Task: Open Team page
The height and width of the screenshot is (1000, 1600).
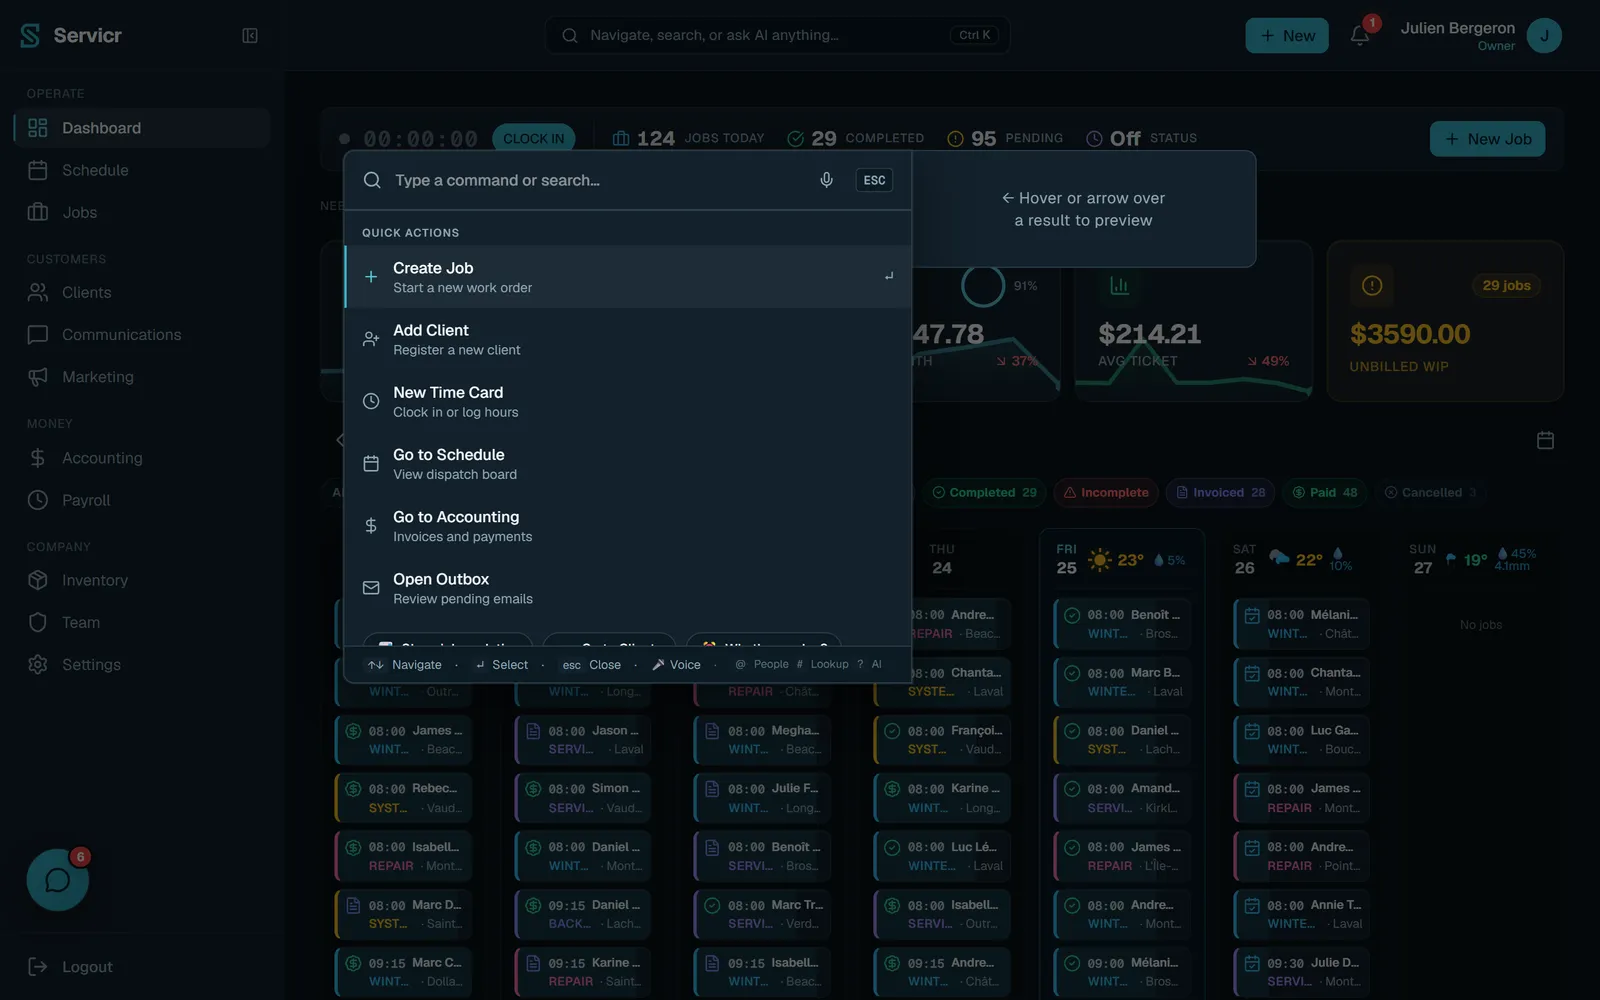Action: click(x=142, y=622)
